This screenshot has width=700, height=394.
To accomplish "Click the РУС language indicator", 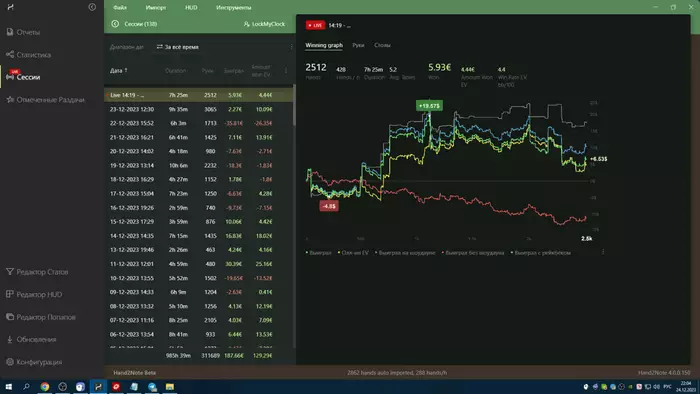I will [x=667, y=386].
